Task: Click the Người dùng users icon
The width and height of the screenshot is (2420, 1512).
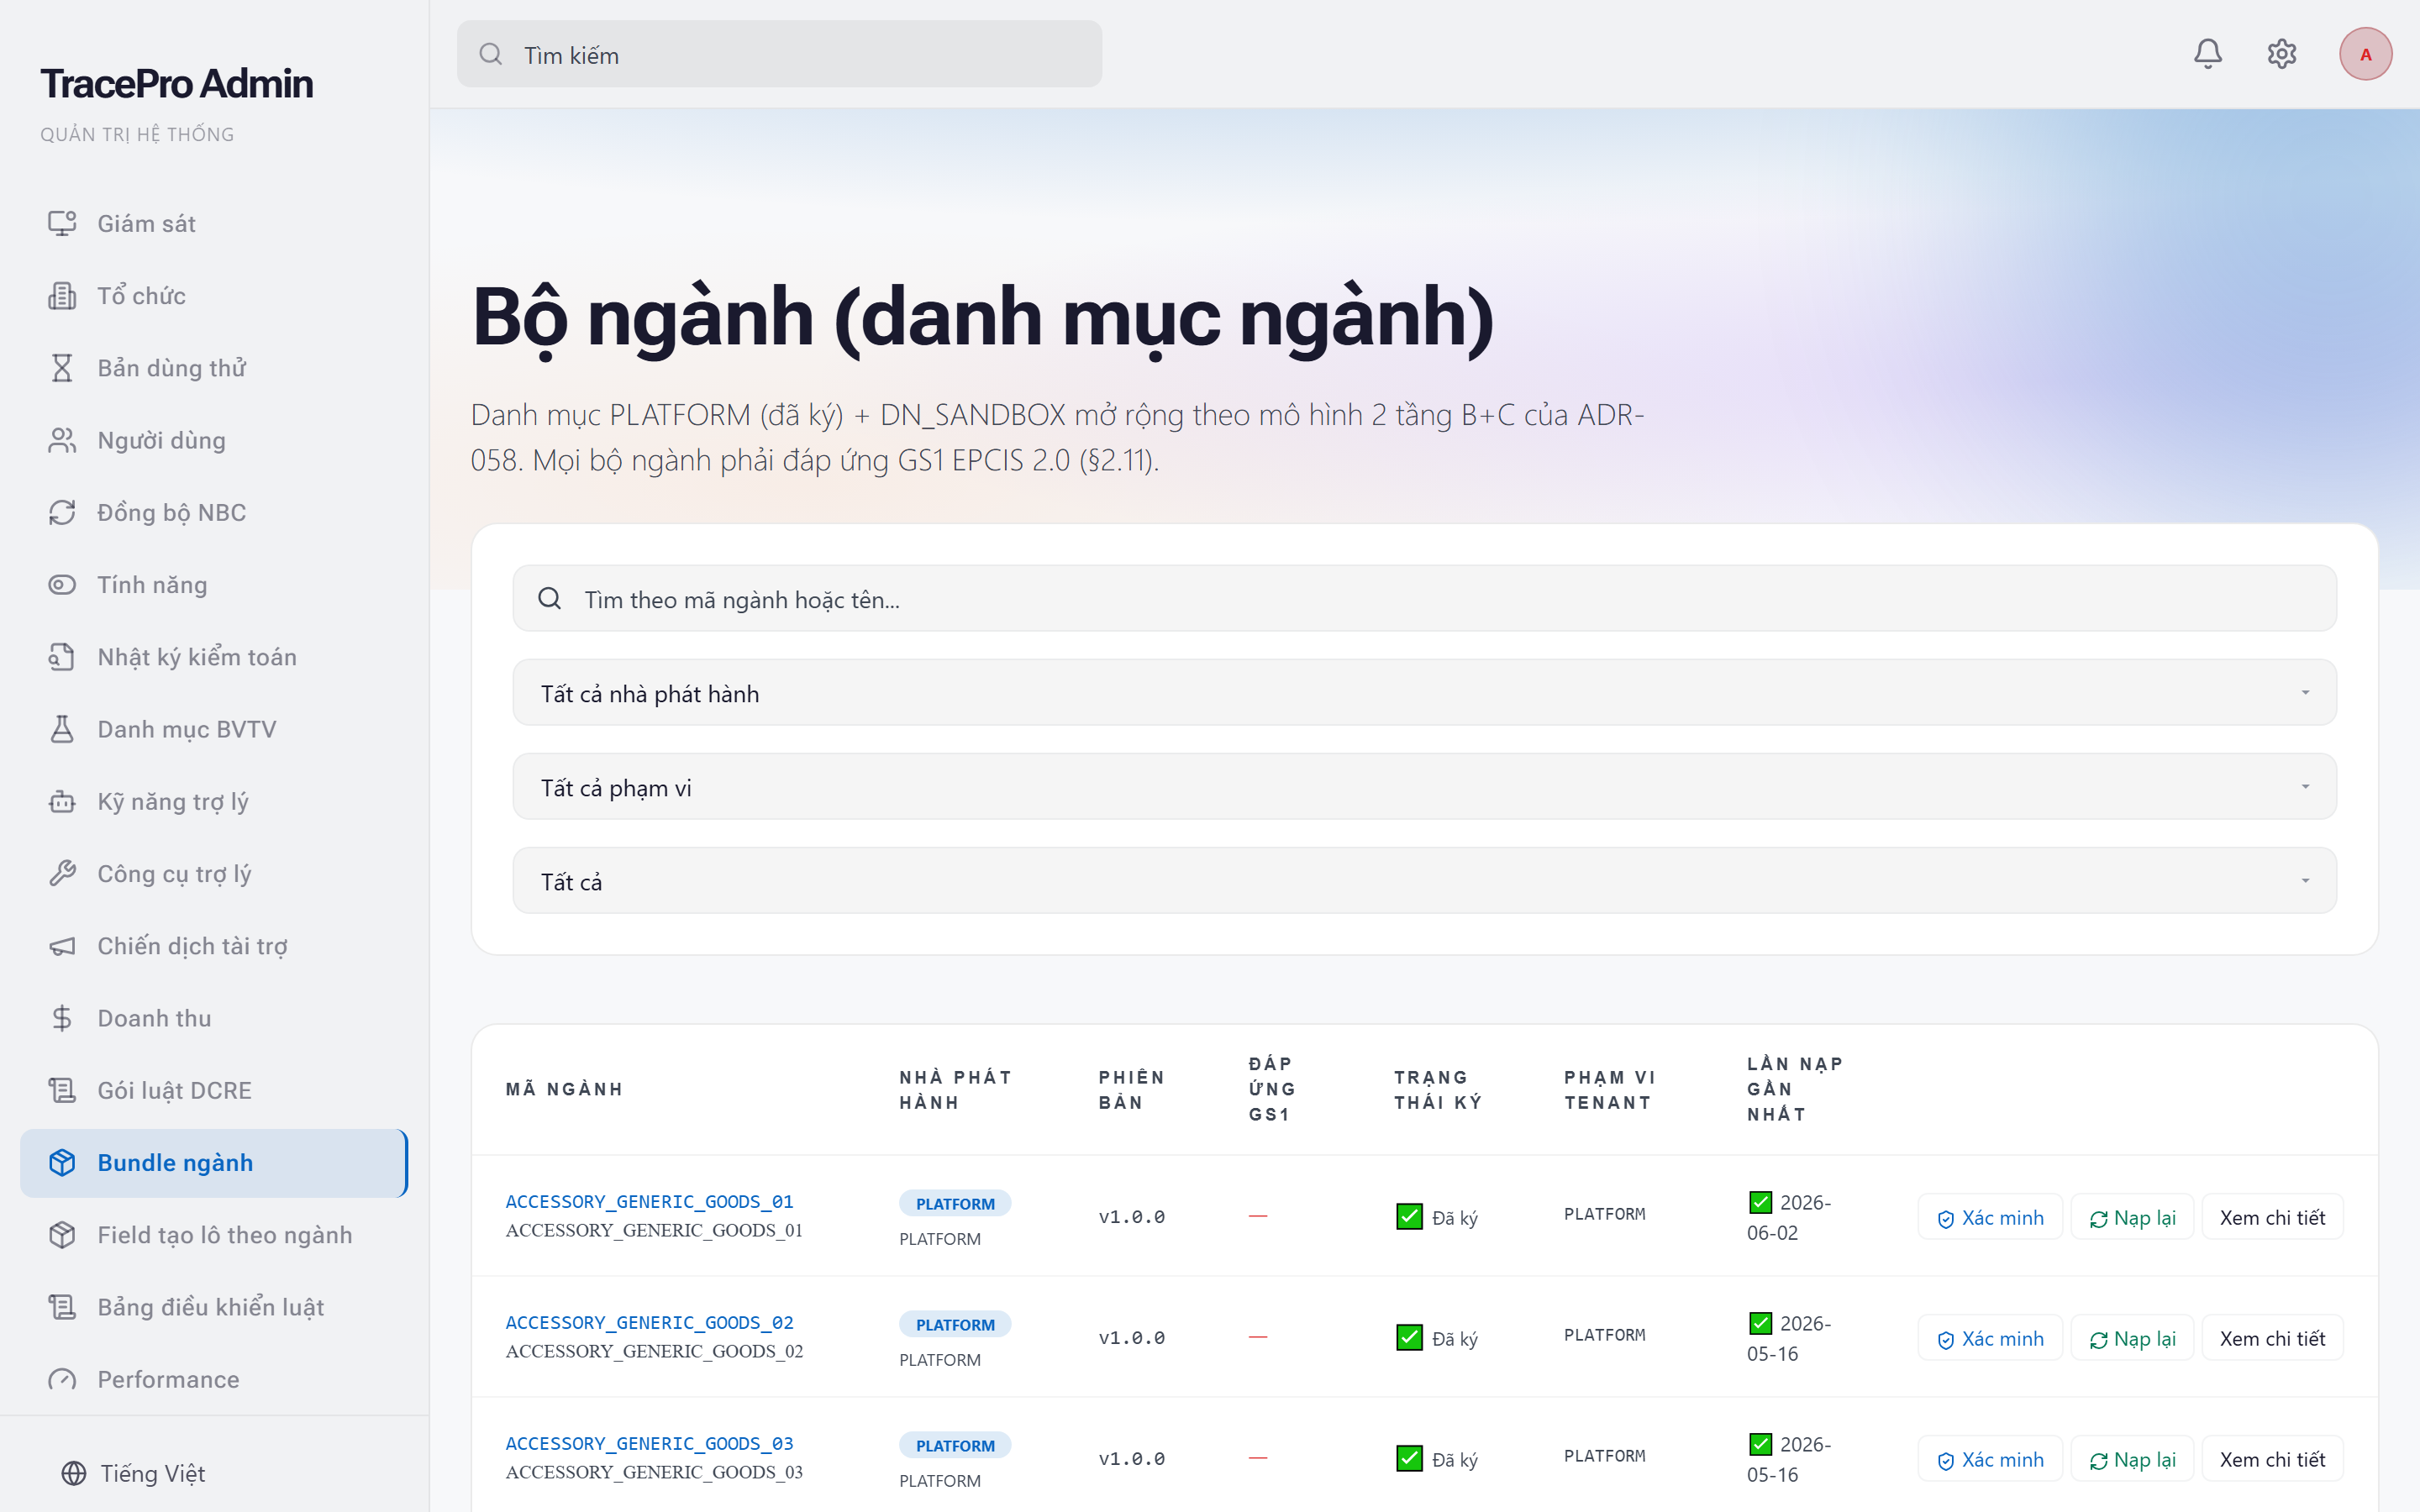Action: 62,440
